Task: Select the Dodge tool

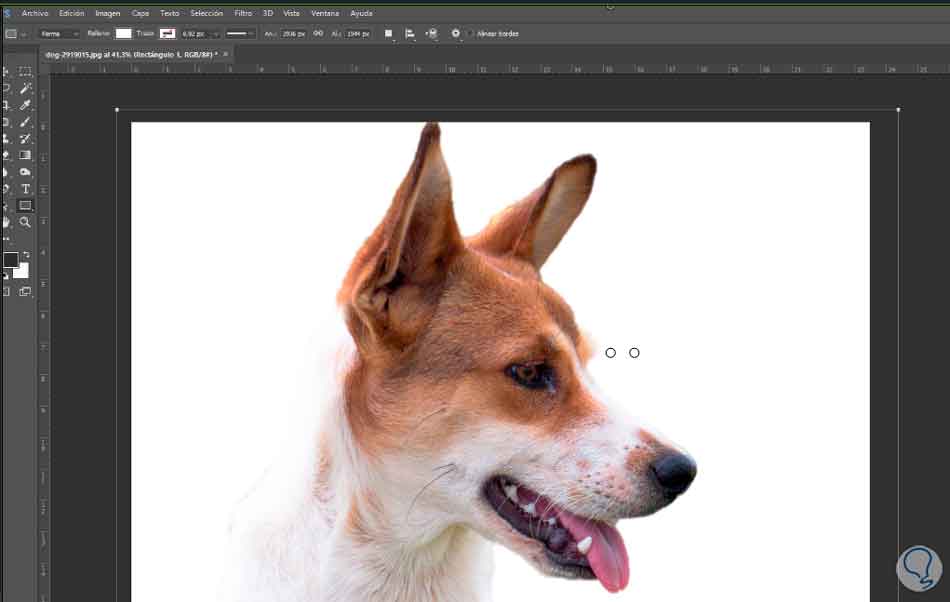Action: [x=25, y=172]
